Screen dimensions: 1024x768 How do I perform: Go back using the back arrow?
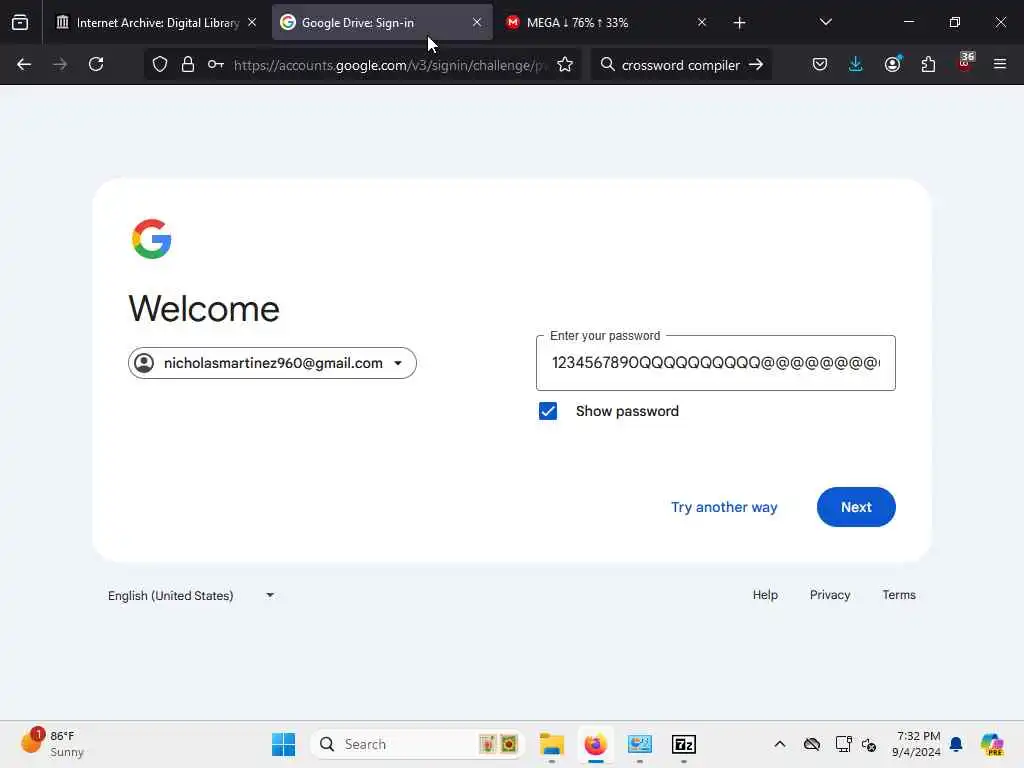coord(24,64)
